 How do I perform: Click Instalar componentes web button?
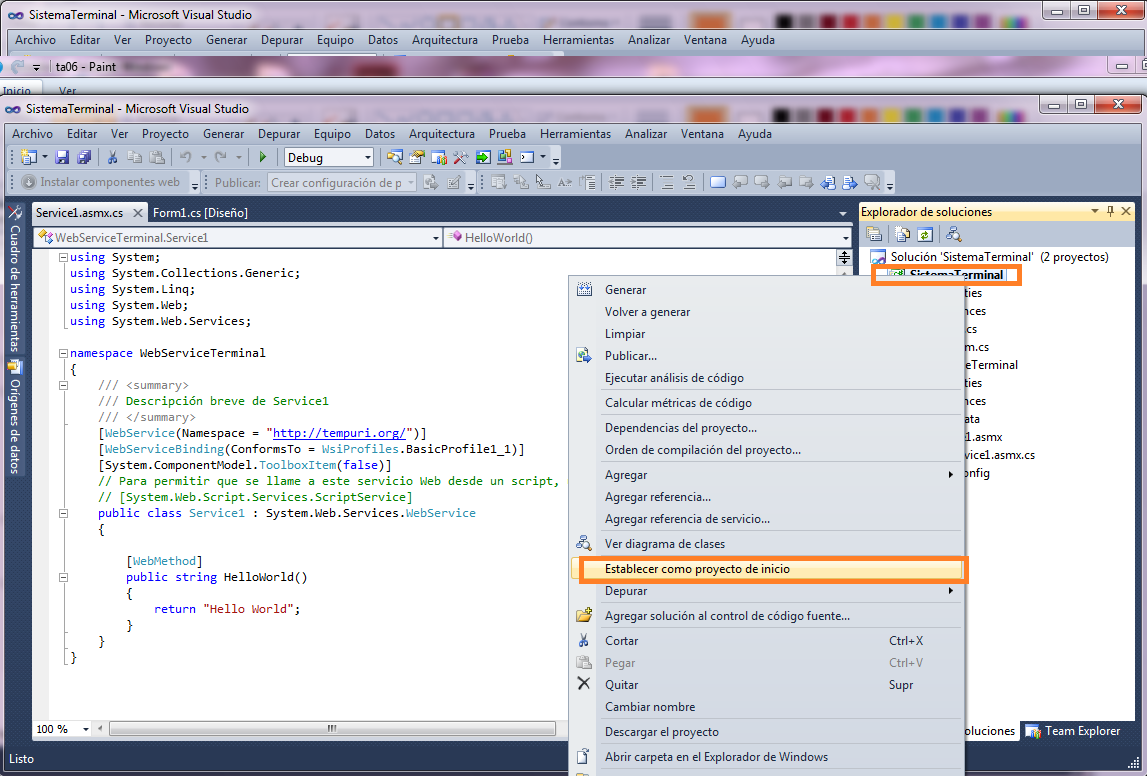[x=102, y=182]
